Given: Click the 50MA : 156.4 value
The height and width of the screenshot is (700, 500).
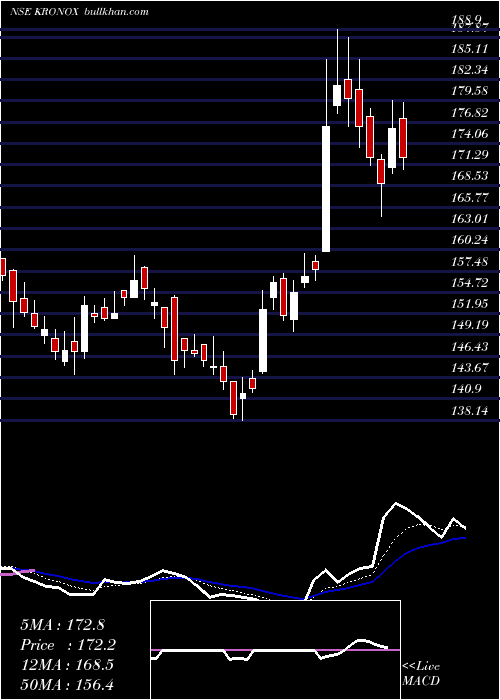Looking at the screenshot, I should tap(67, 685).
